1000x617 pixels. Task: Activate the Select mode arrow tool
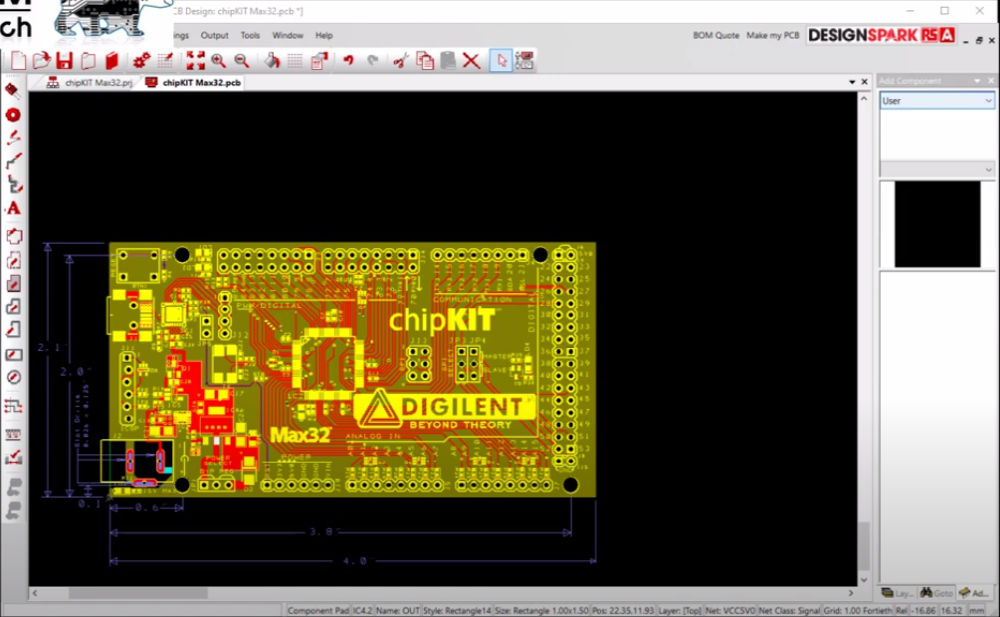tap(501, 61)
